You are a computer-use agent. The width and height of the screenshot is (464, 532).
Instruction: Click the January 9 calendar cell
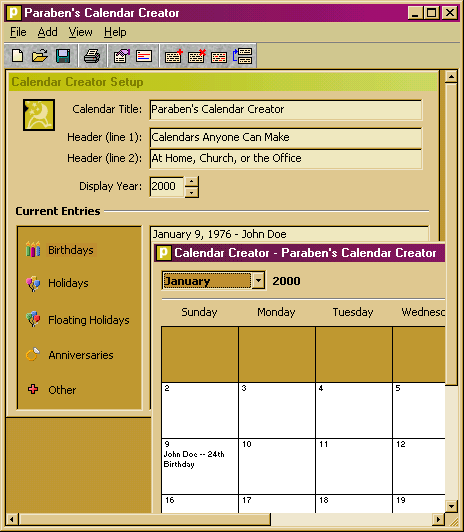(200, 466)
